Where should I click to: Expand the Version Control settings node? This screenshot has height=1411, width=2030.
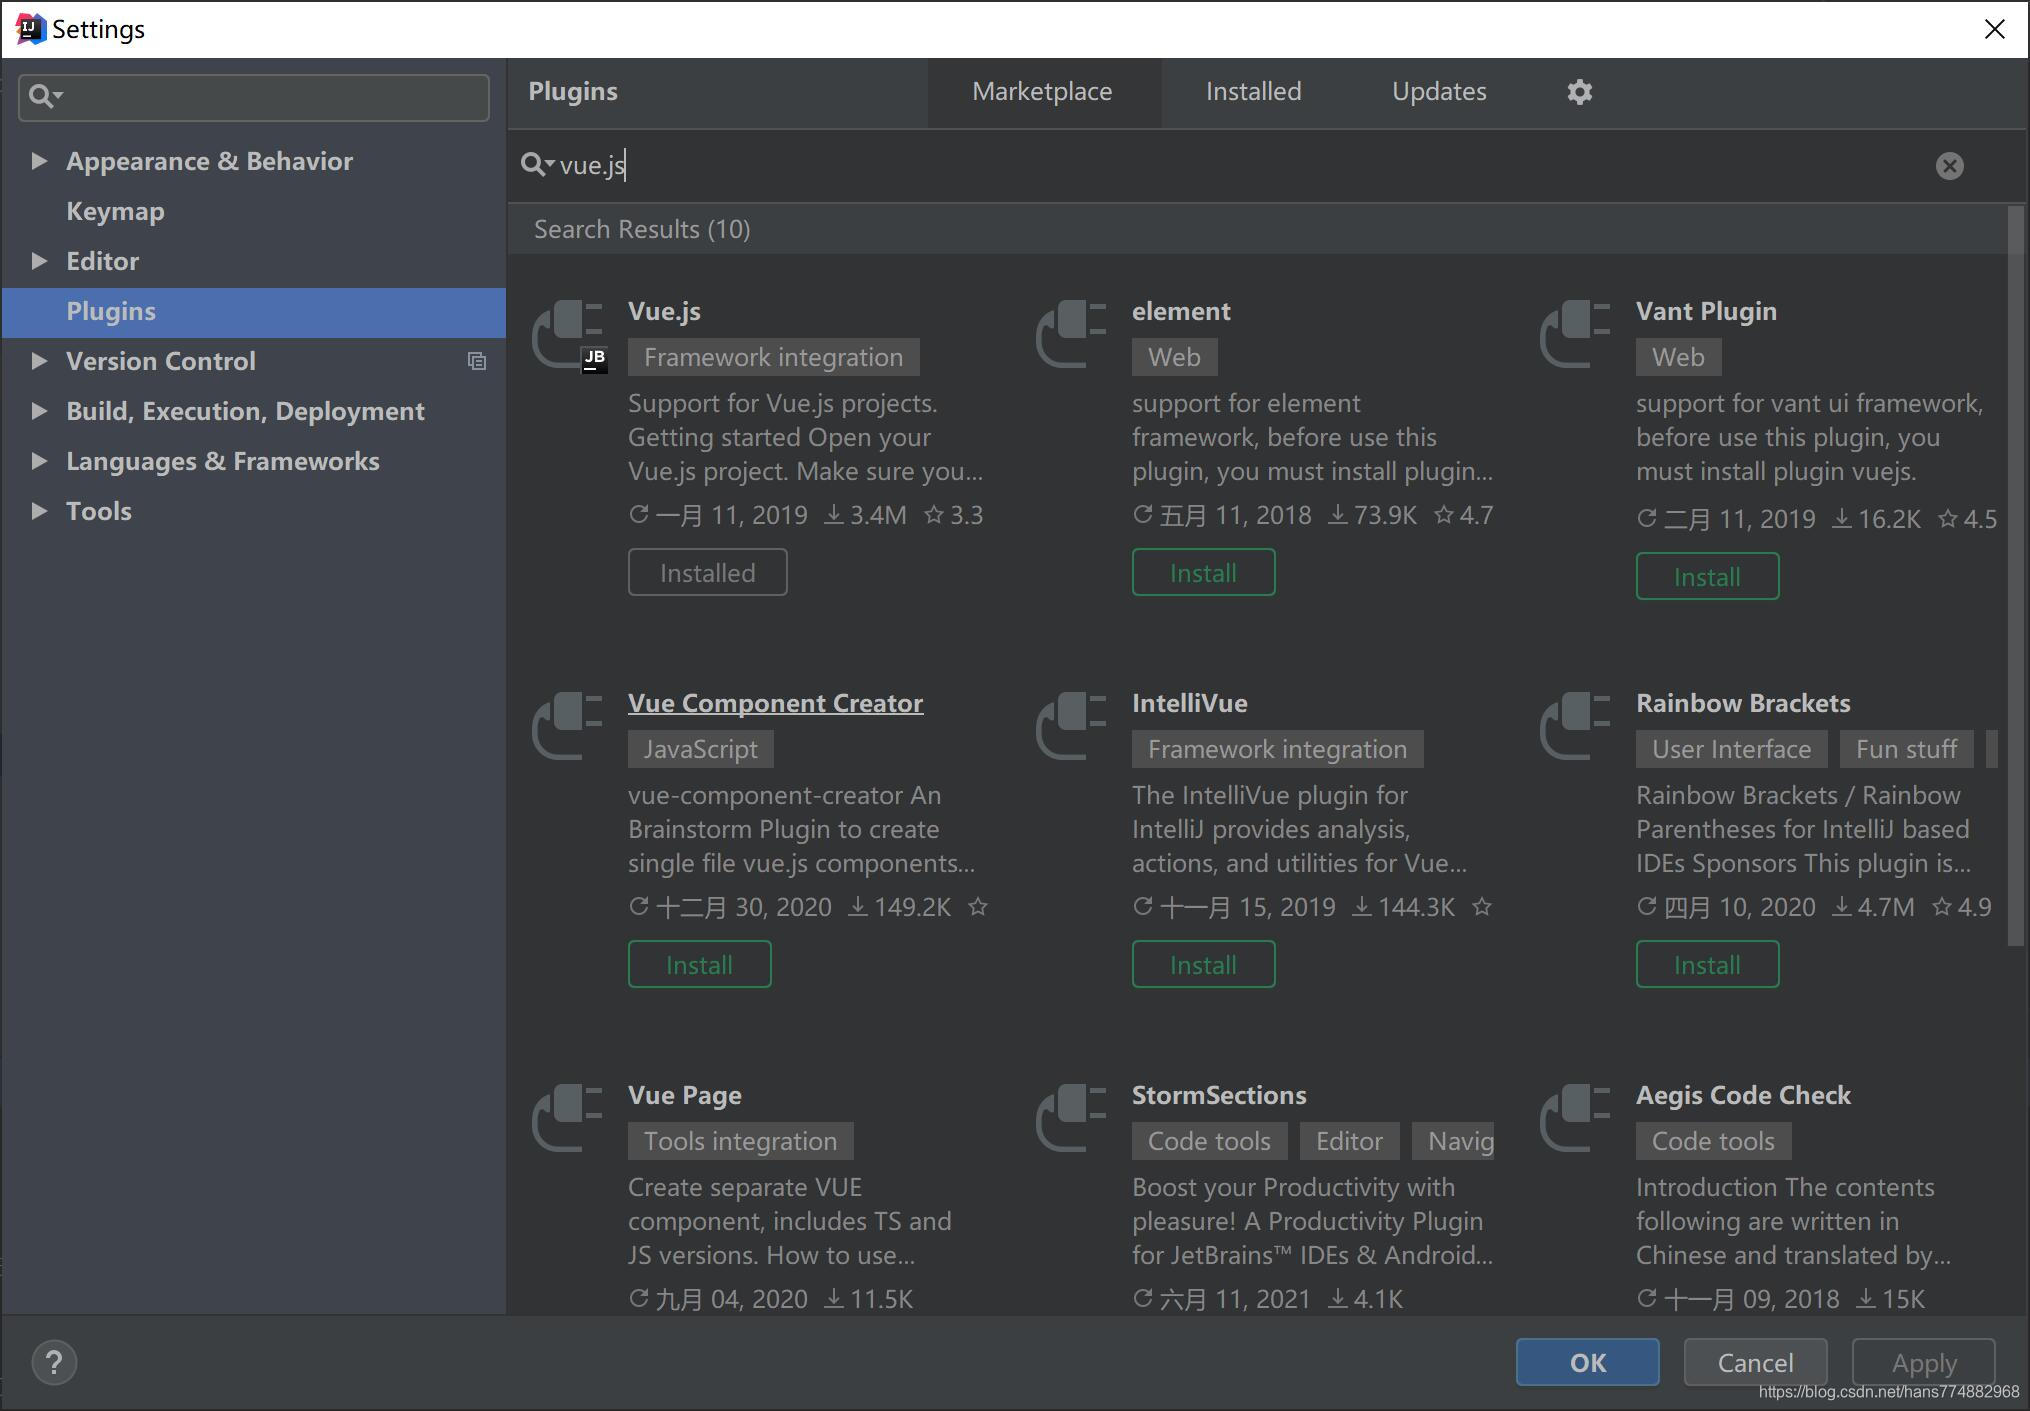click(39, 361)
